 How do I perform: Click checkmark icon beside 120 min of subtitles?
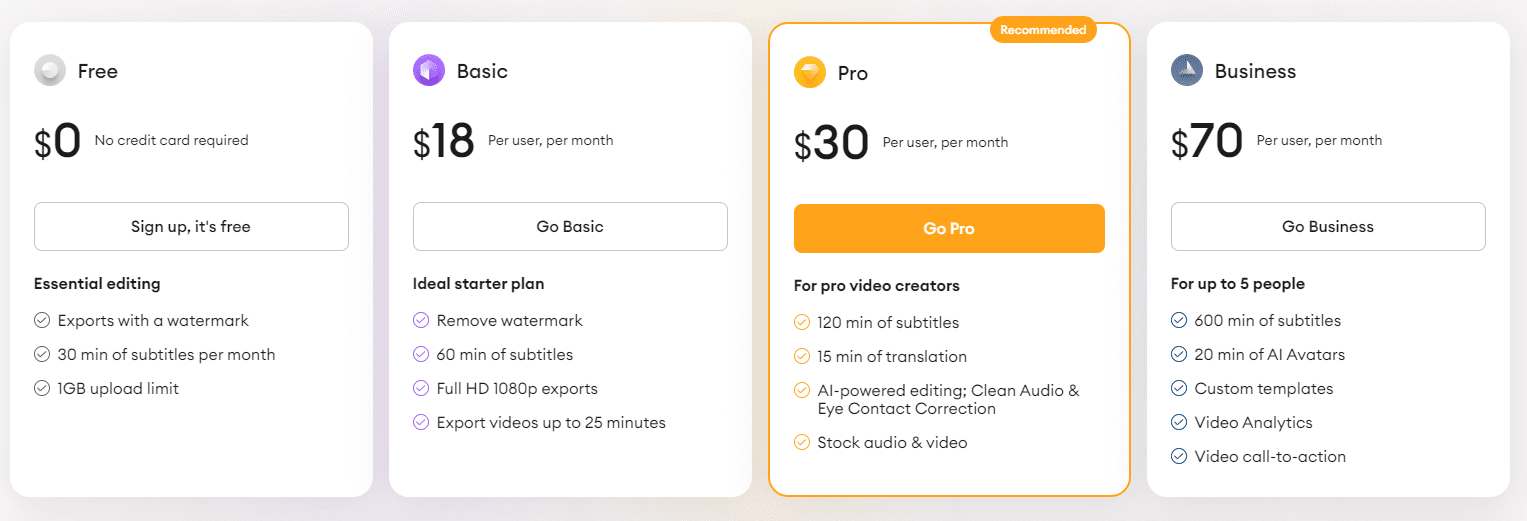802,323
